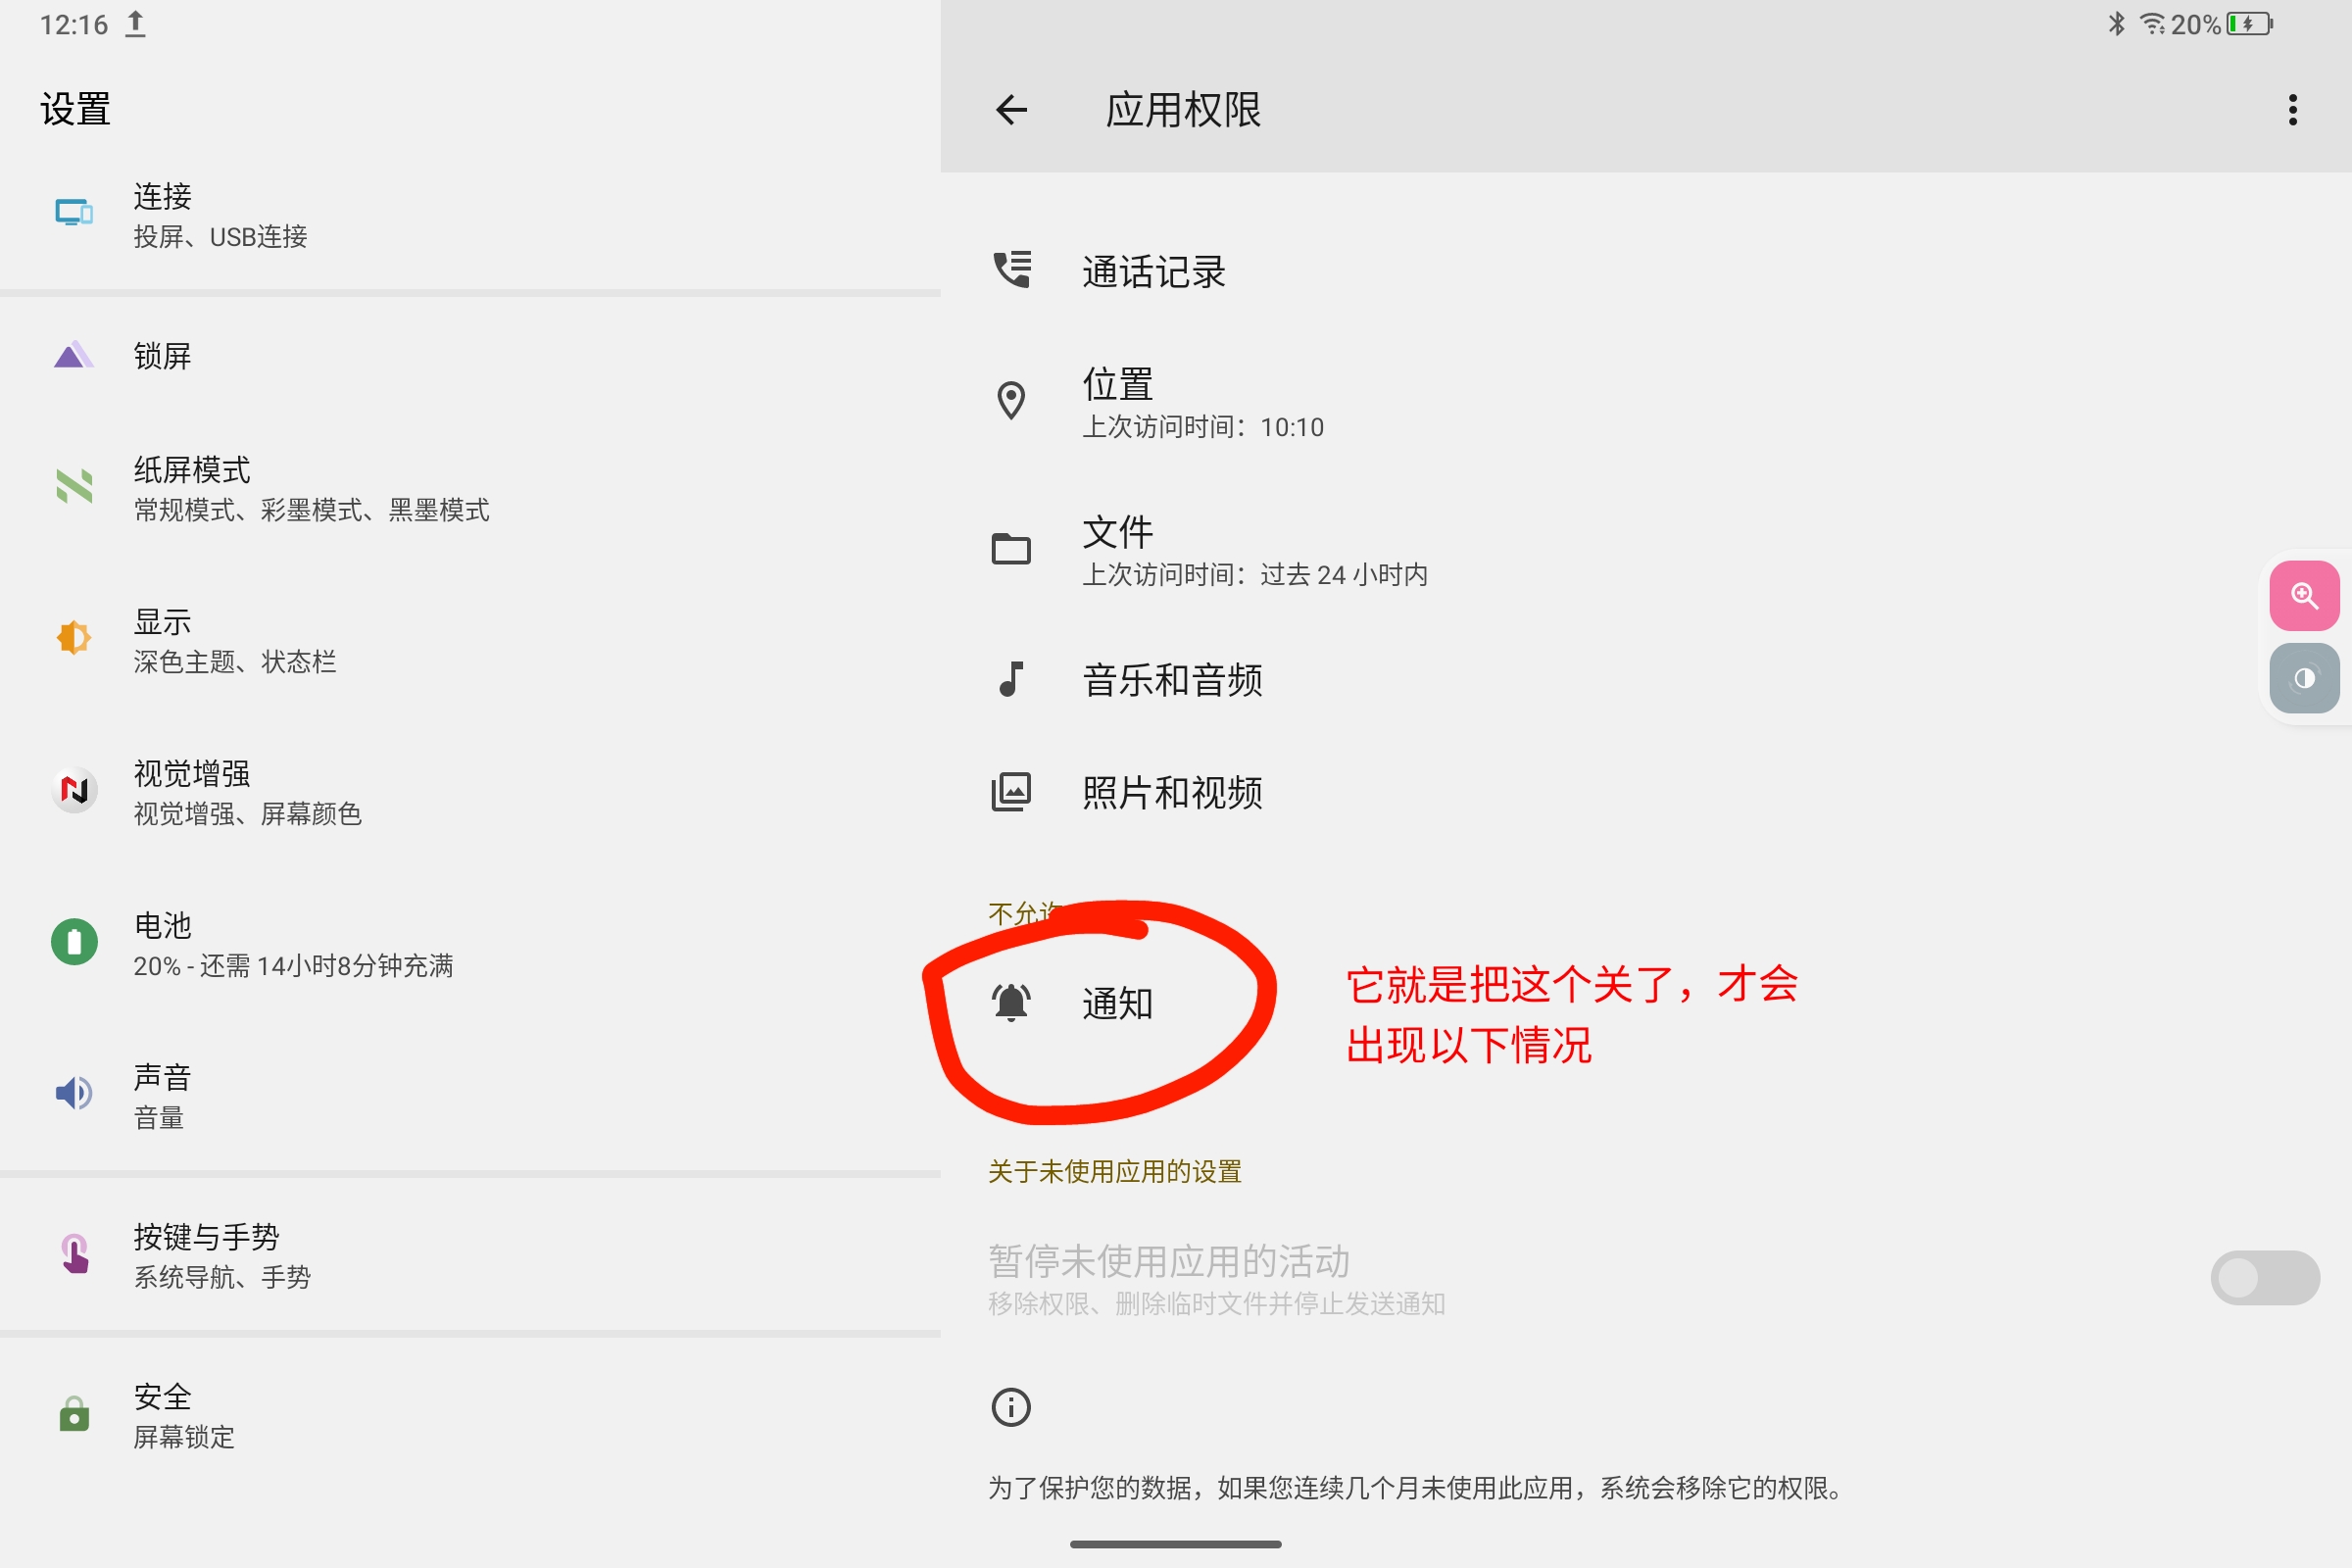Tap the status bar Bluetooth icon
This screenshot has height=1568, width=2352.
[x=2116, y=24]
